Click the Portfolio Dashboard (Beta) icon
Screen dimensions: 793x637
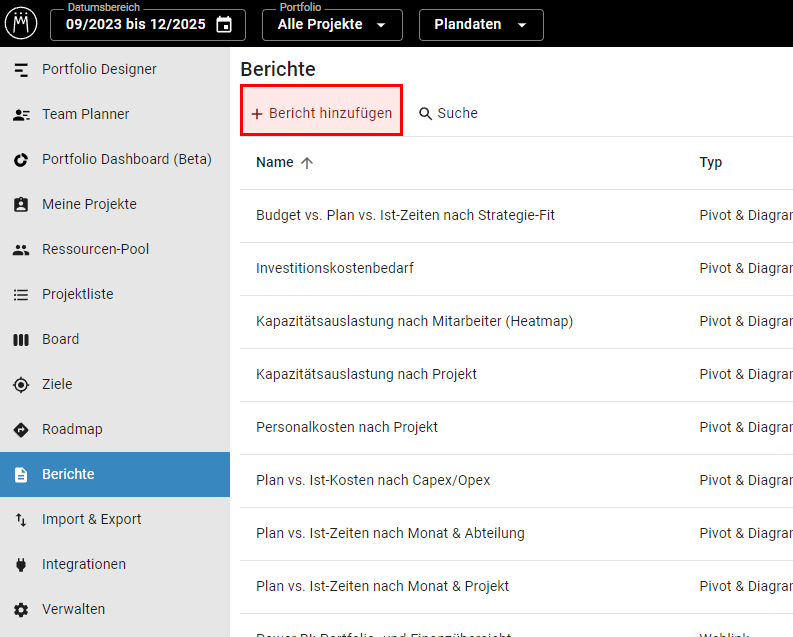coord(21,160)
